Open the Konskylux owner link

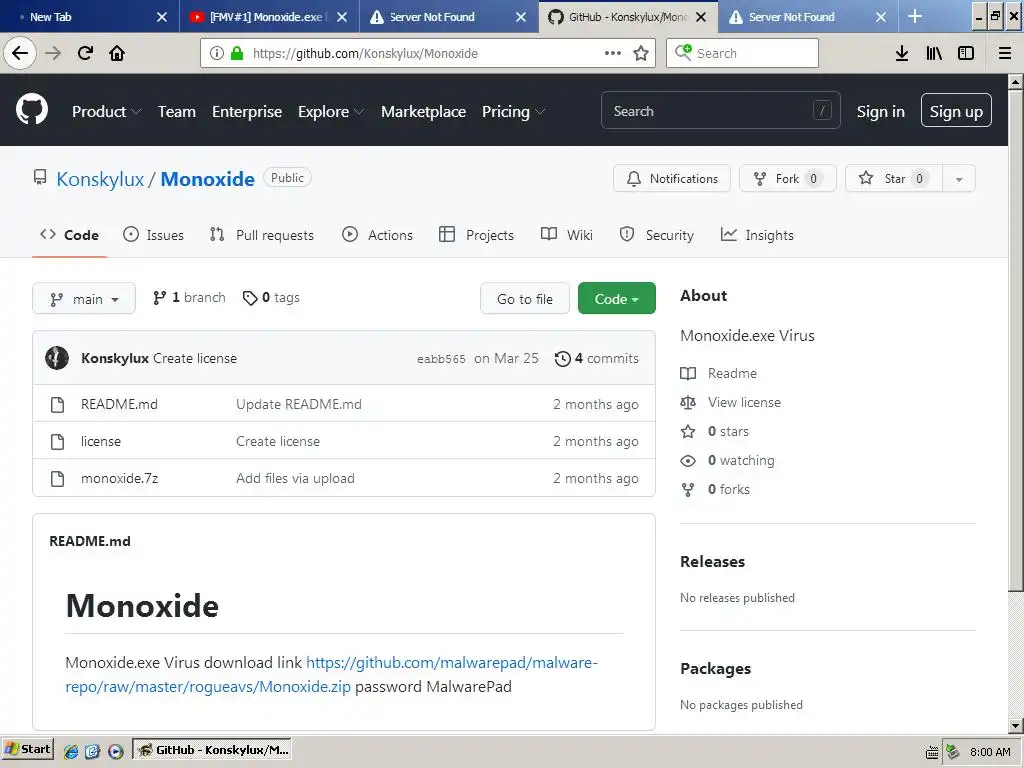[100, 179]
